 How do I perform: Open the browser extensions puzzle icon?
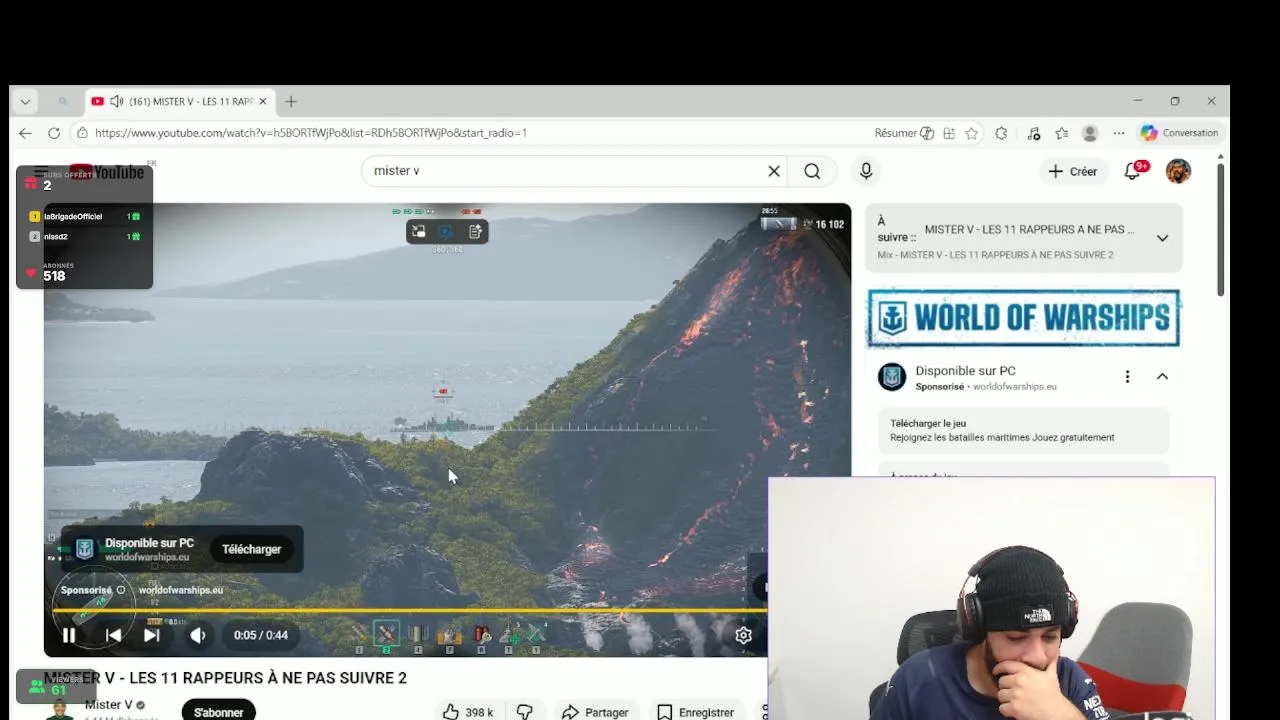point(1001,133)
